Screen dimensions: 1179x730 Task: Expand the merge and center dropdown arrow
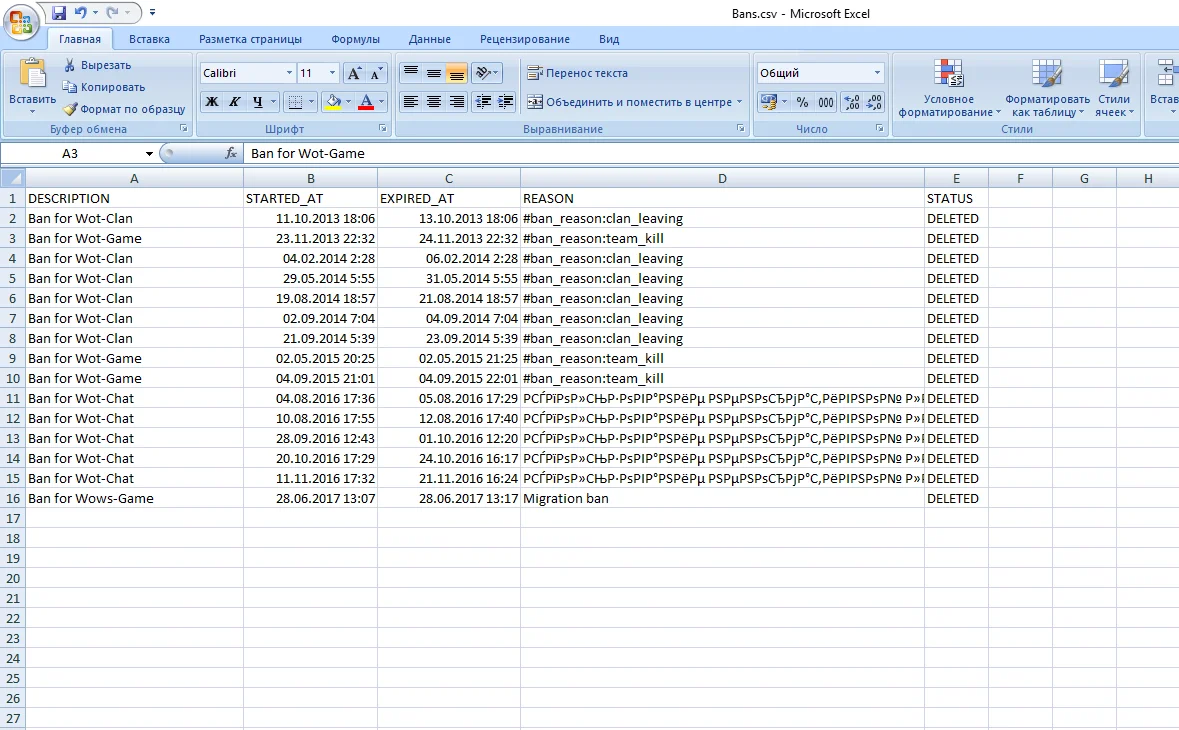739,101
